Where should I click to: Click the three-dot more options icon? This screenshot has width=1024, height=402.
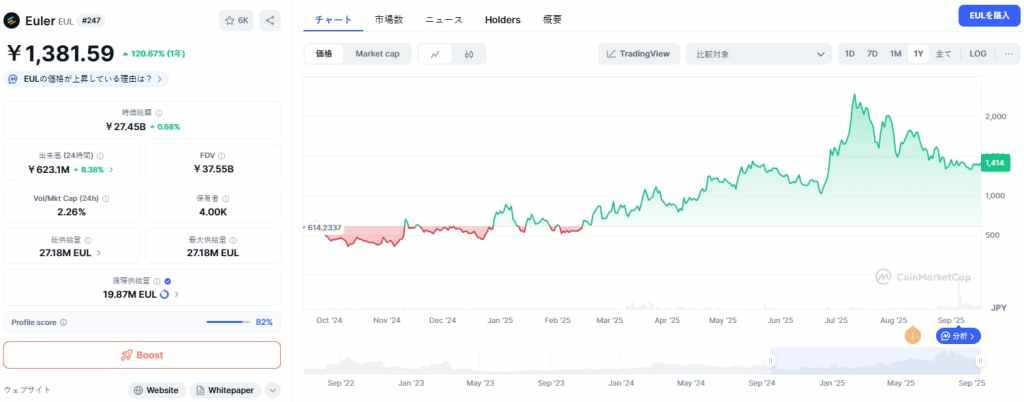(1005, 54)
